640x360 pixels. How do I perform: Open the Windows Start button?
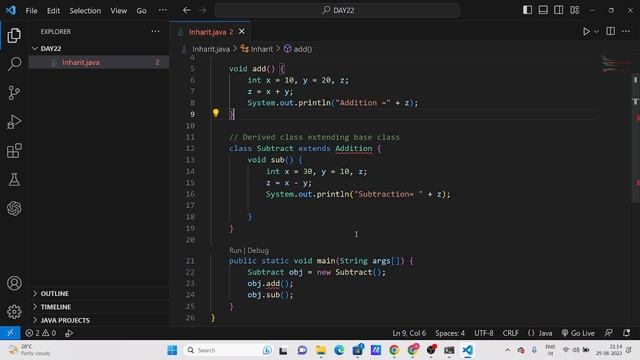[x=172, y=350]
